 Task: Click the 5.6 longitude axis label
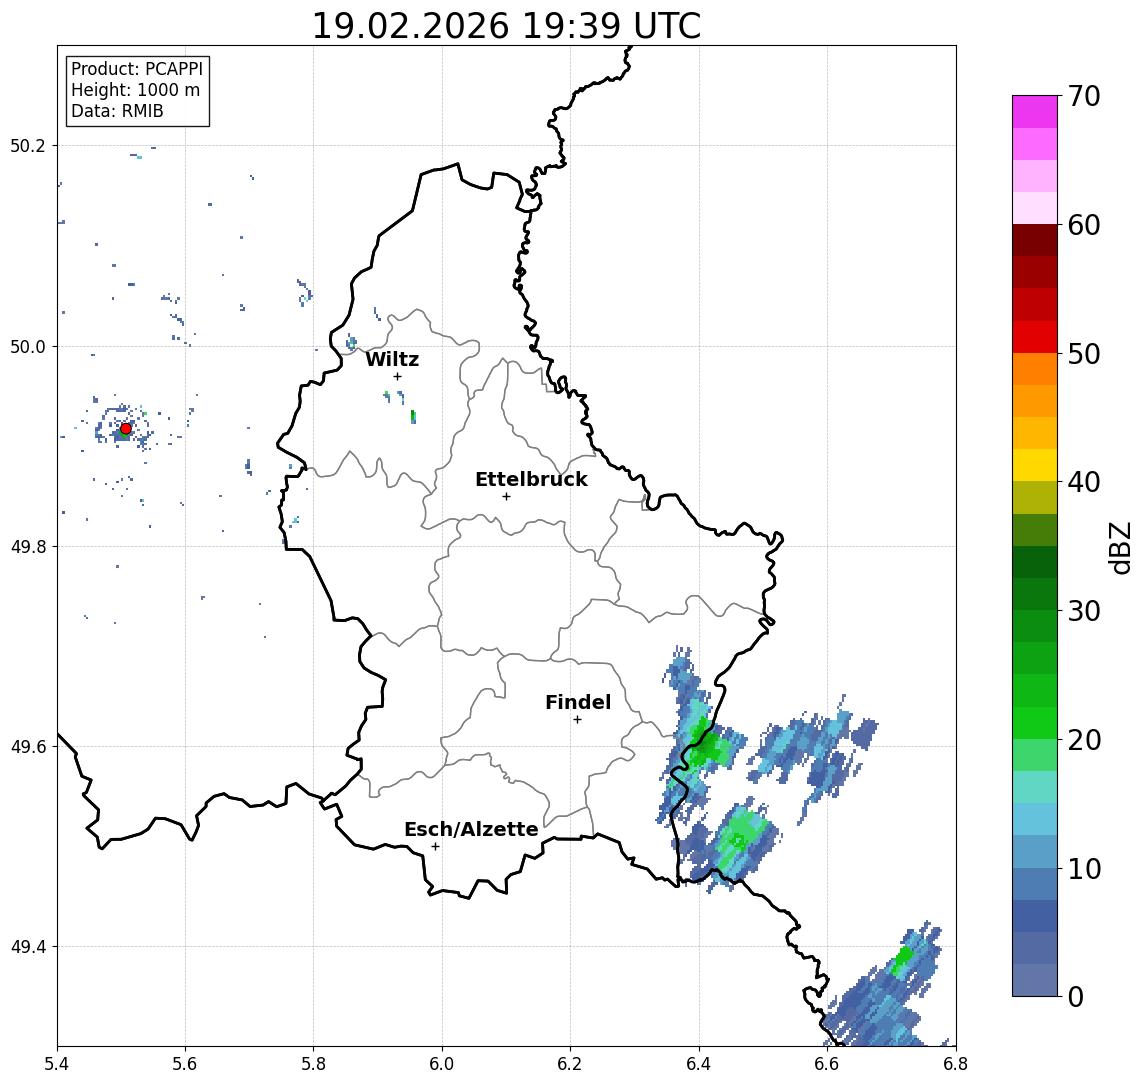[x=185, y=1064]
